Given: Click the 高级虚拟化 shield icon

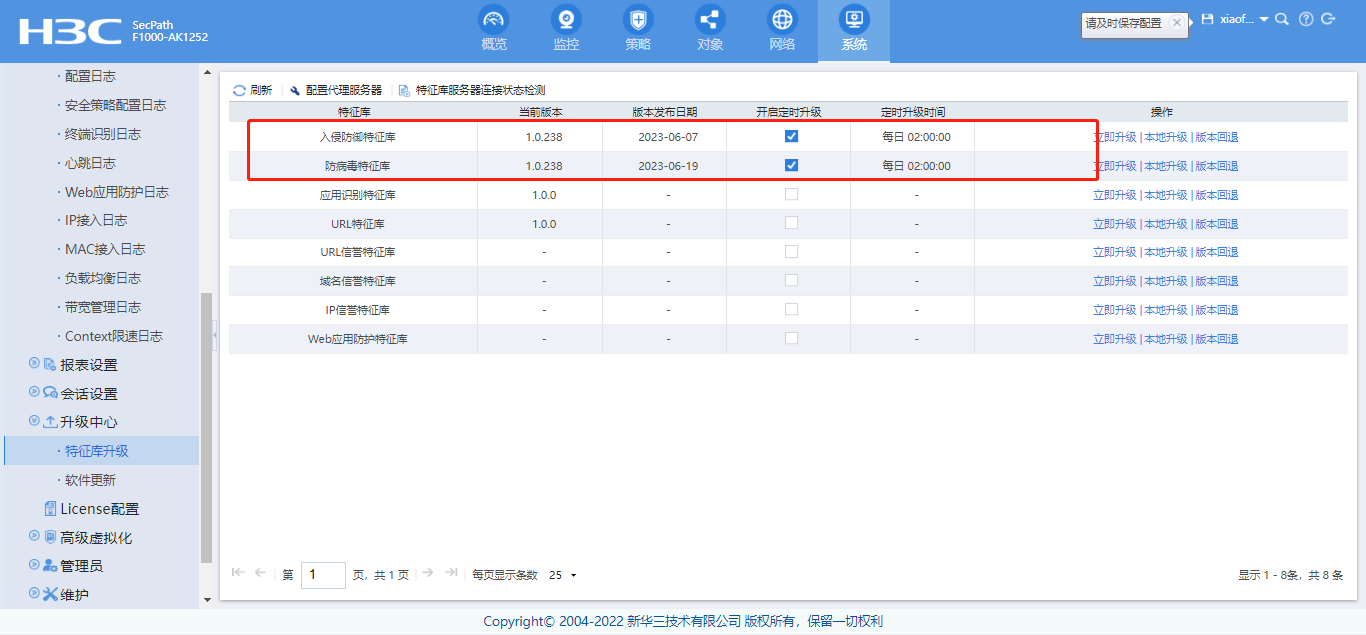Looking at the screenshot, I should [50, 537].
